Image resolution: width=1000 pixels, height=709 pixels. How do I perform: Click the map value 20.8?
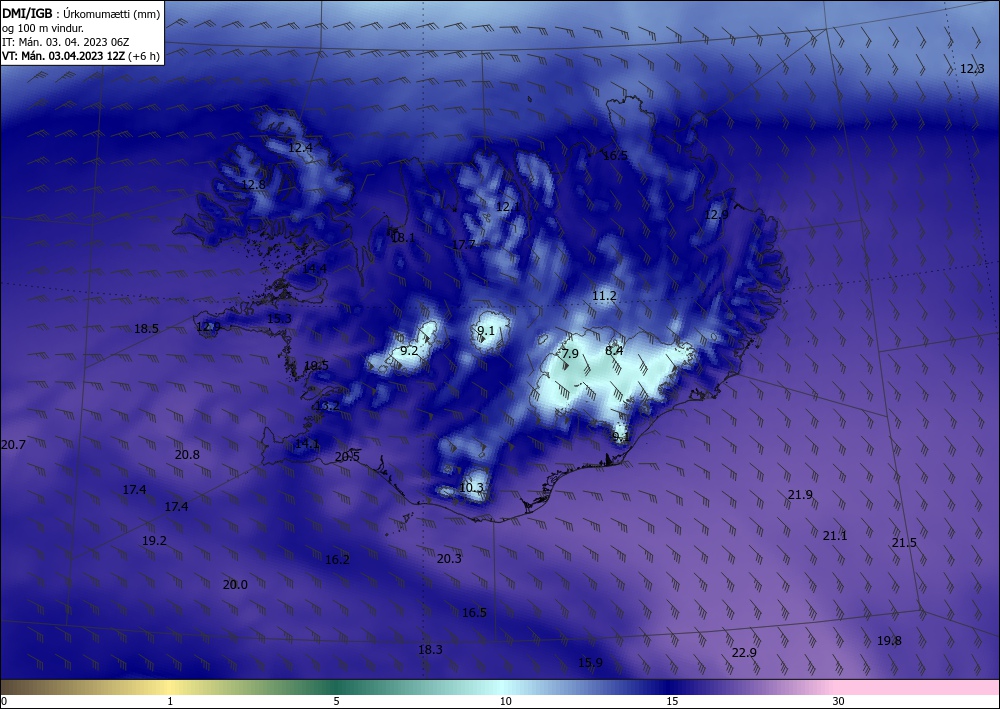[187, 455]
